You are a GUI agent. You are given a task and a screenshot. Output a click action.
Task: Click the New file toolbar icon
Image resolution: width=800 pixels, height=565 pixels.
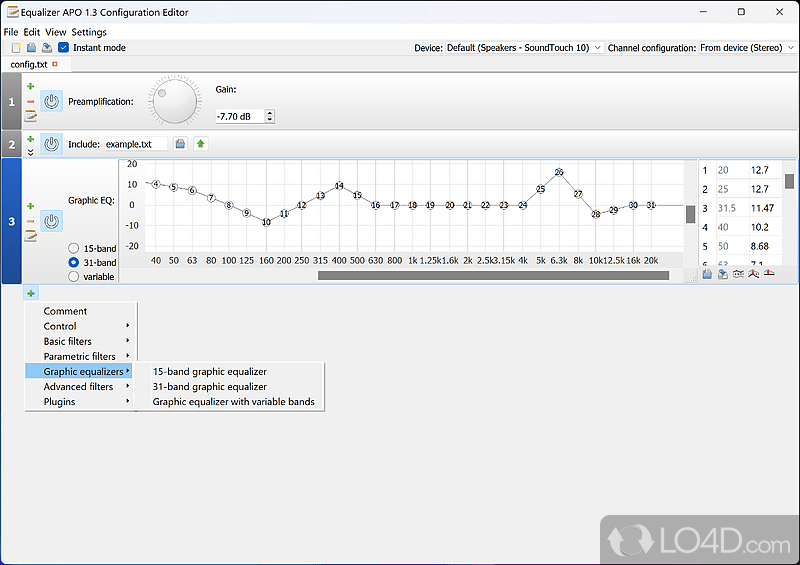pos(16,47)
